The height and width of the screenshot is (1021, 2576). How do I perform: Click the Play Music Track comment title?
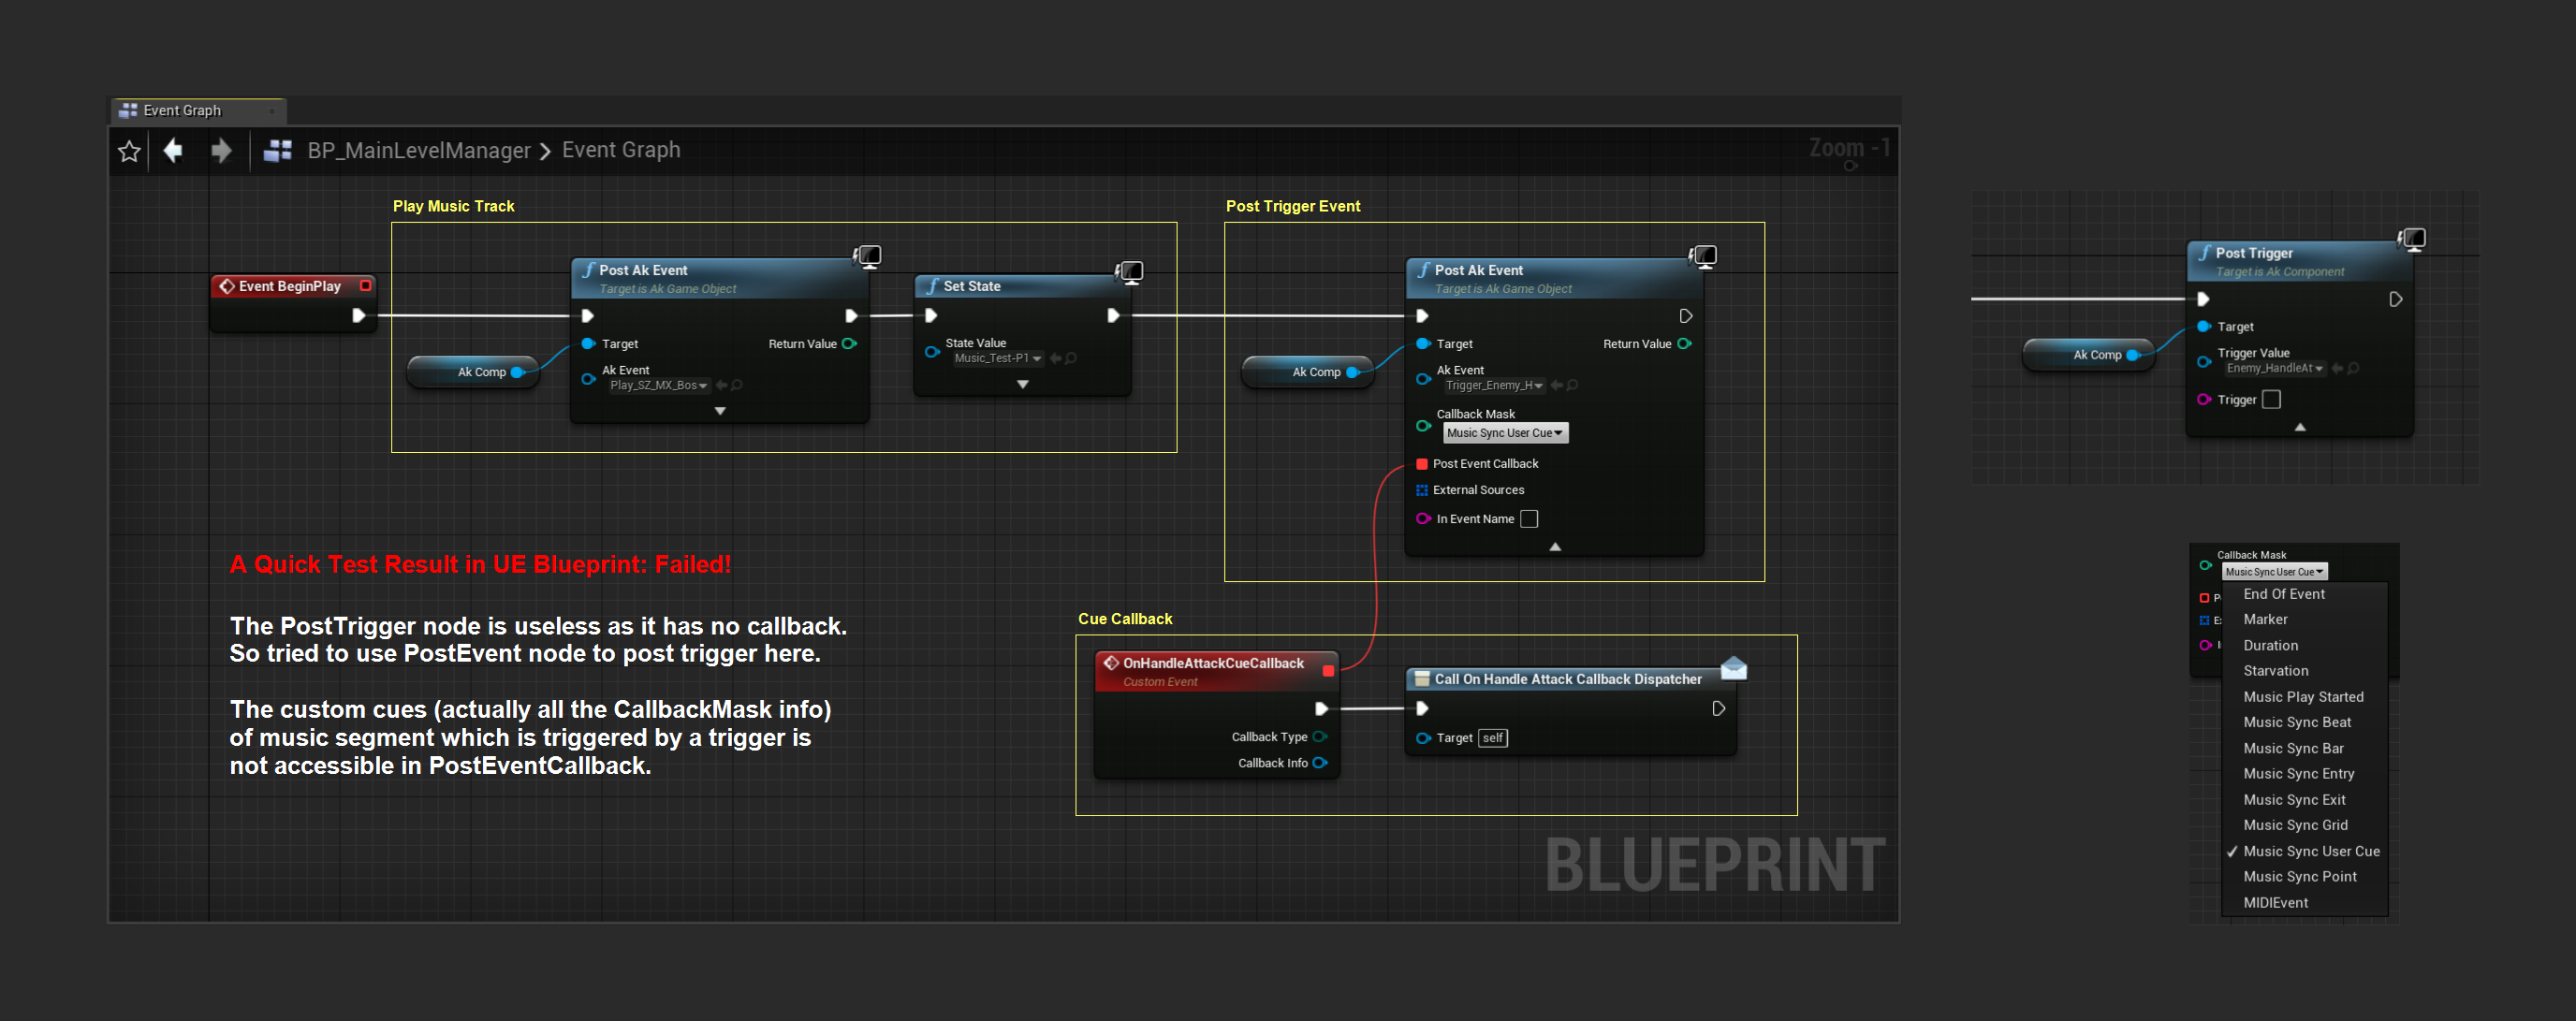click(453, 206)
